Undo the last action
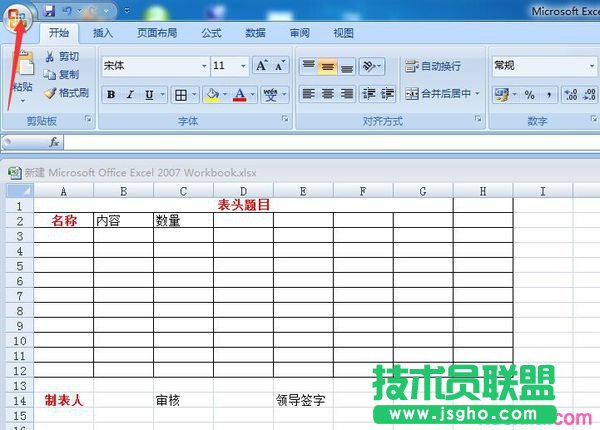Screen dimensions: 600x430 [67, 11]
